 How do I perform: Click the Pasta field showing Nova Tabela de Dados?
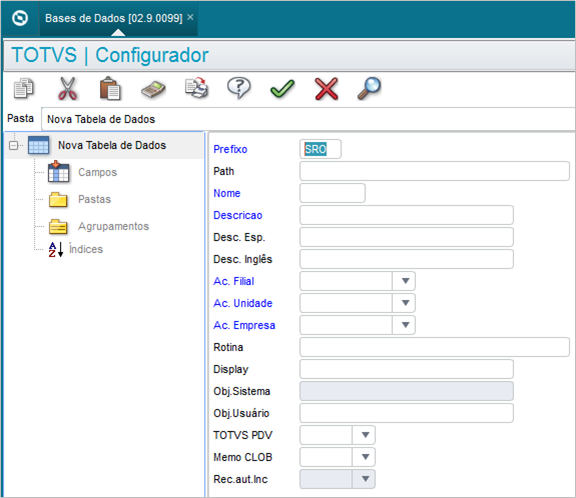[308, 119]
